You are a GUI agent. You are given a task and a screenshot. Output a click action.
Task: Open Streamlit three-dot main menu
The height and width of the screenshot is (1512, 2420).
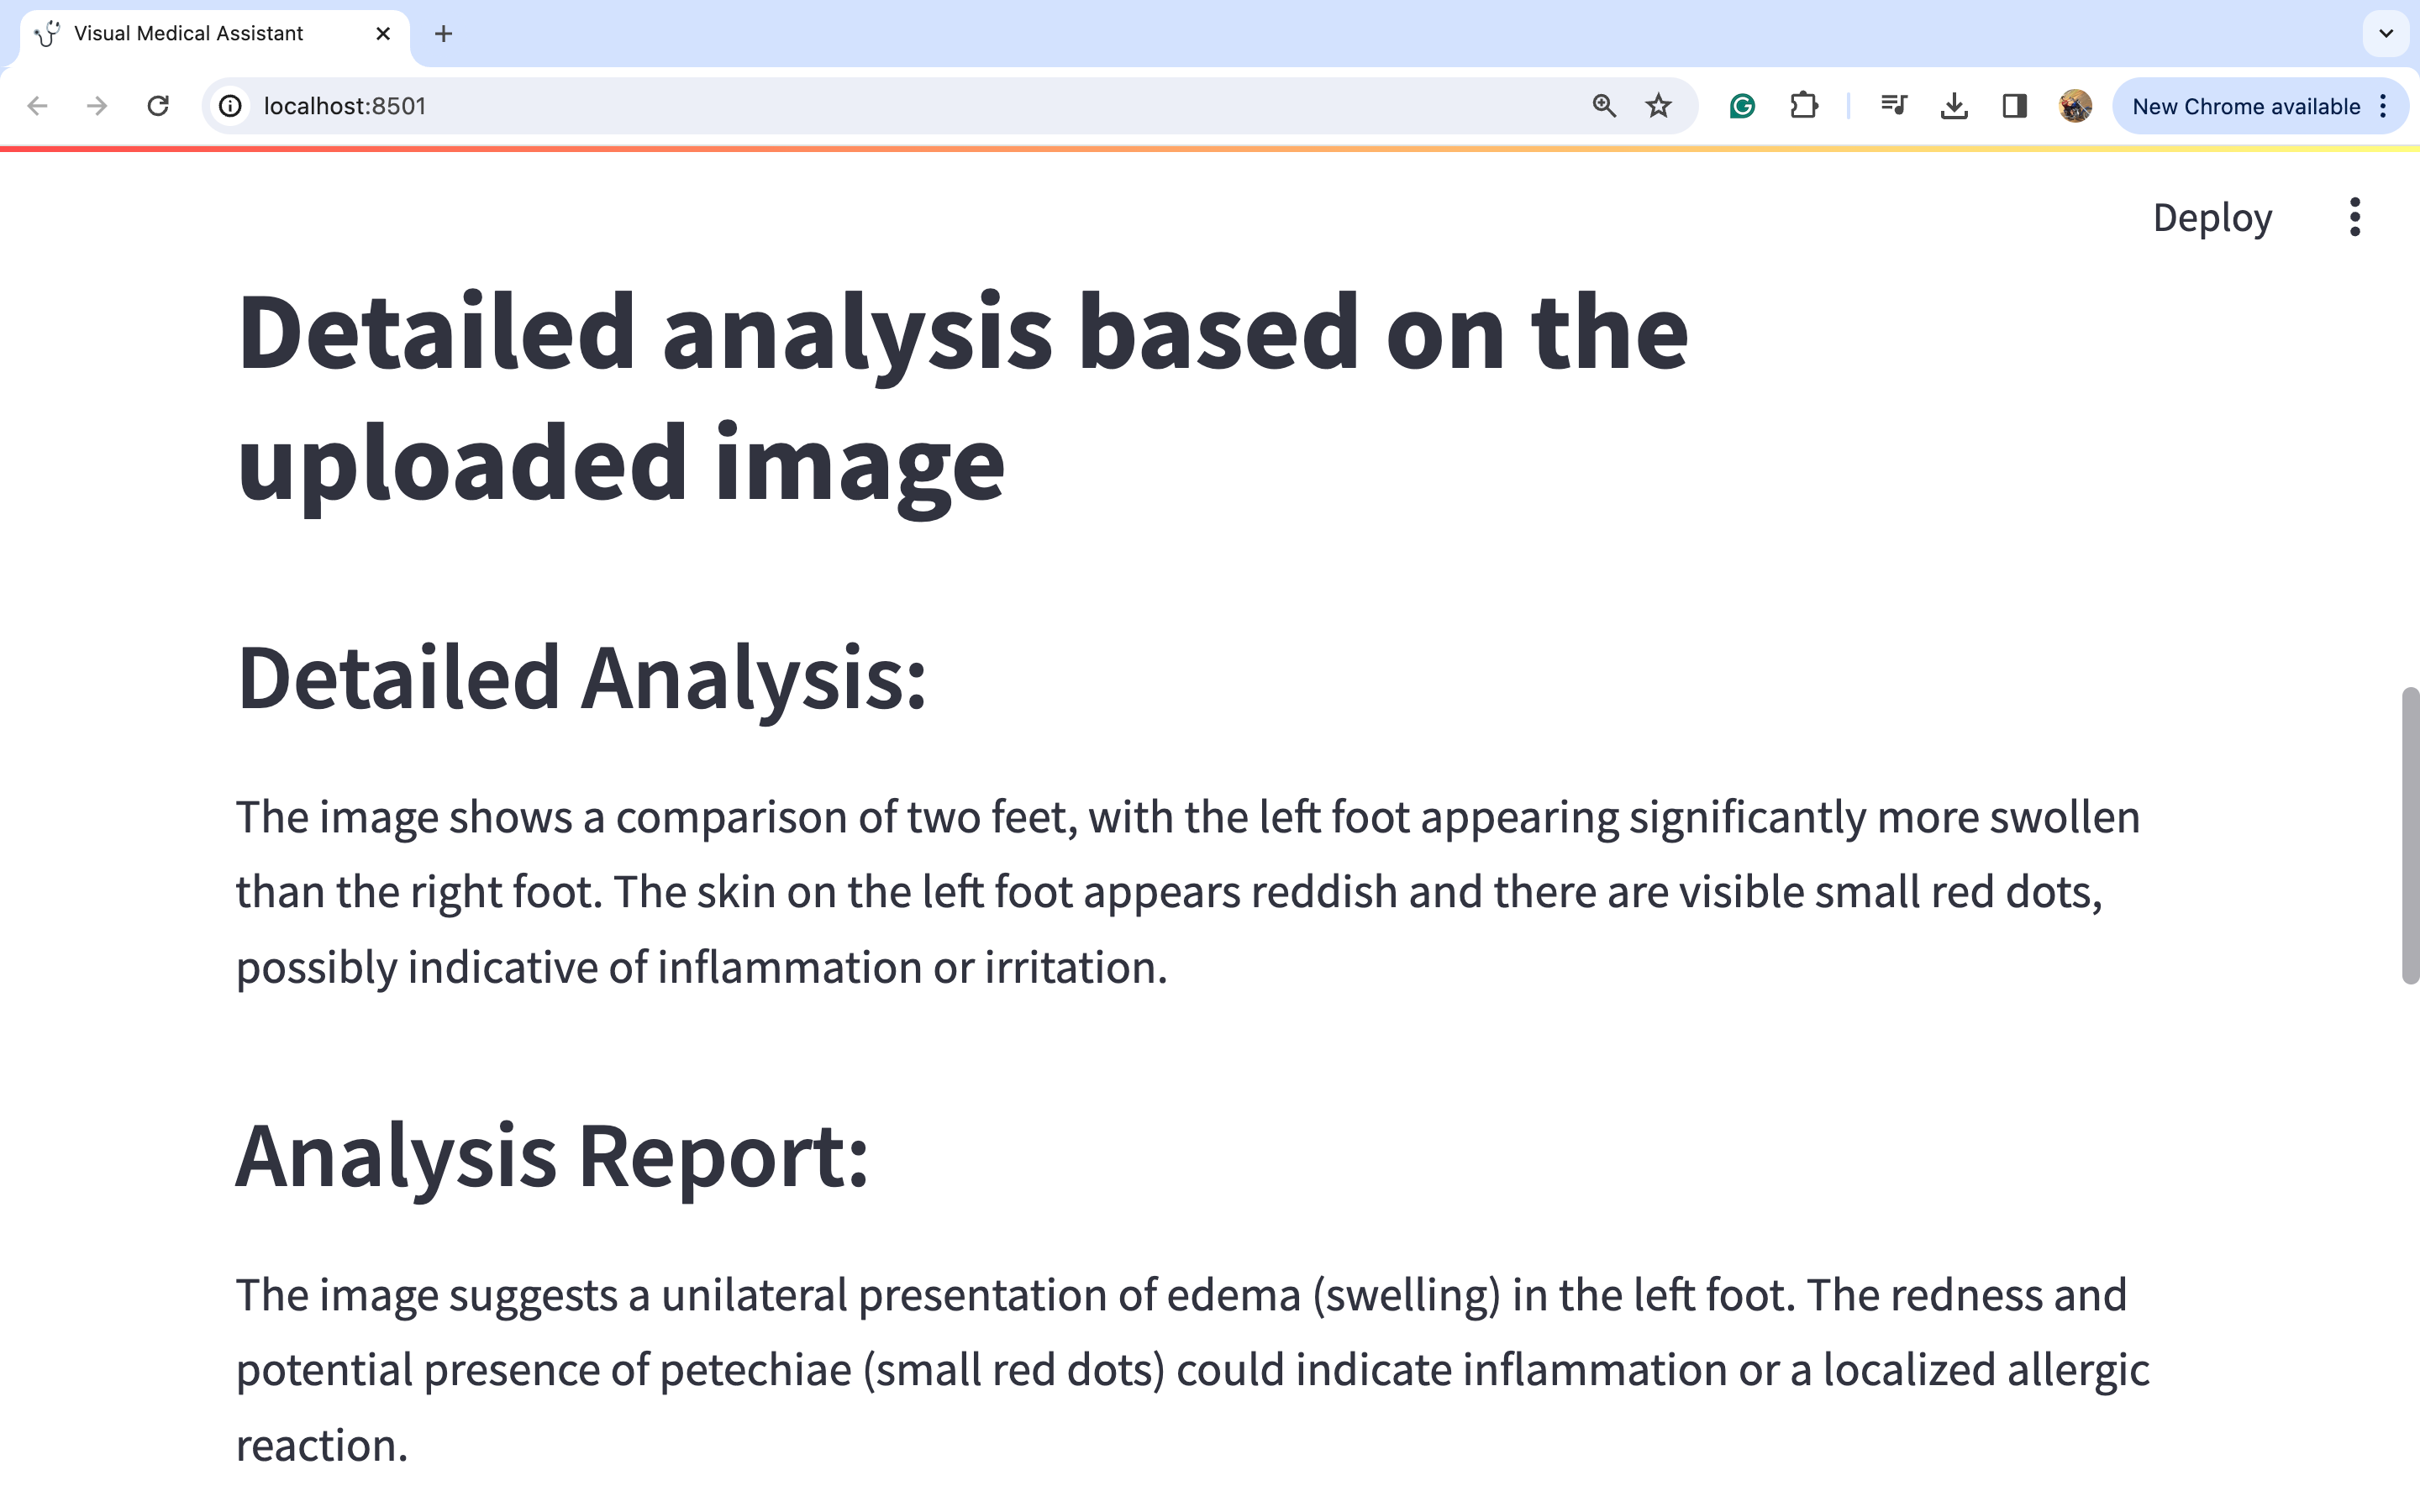(2354, 217)
